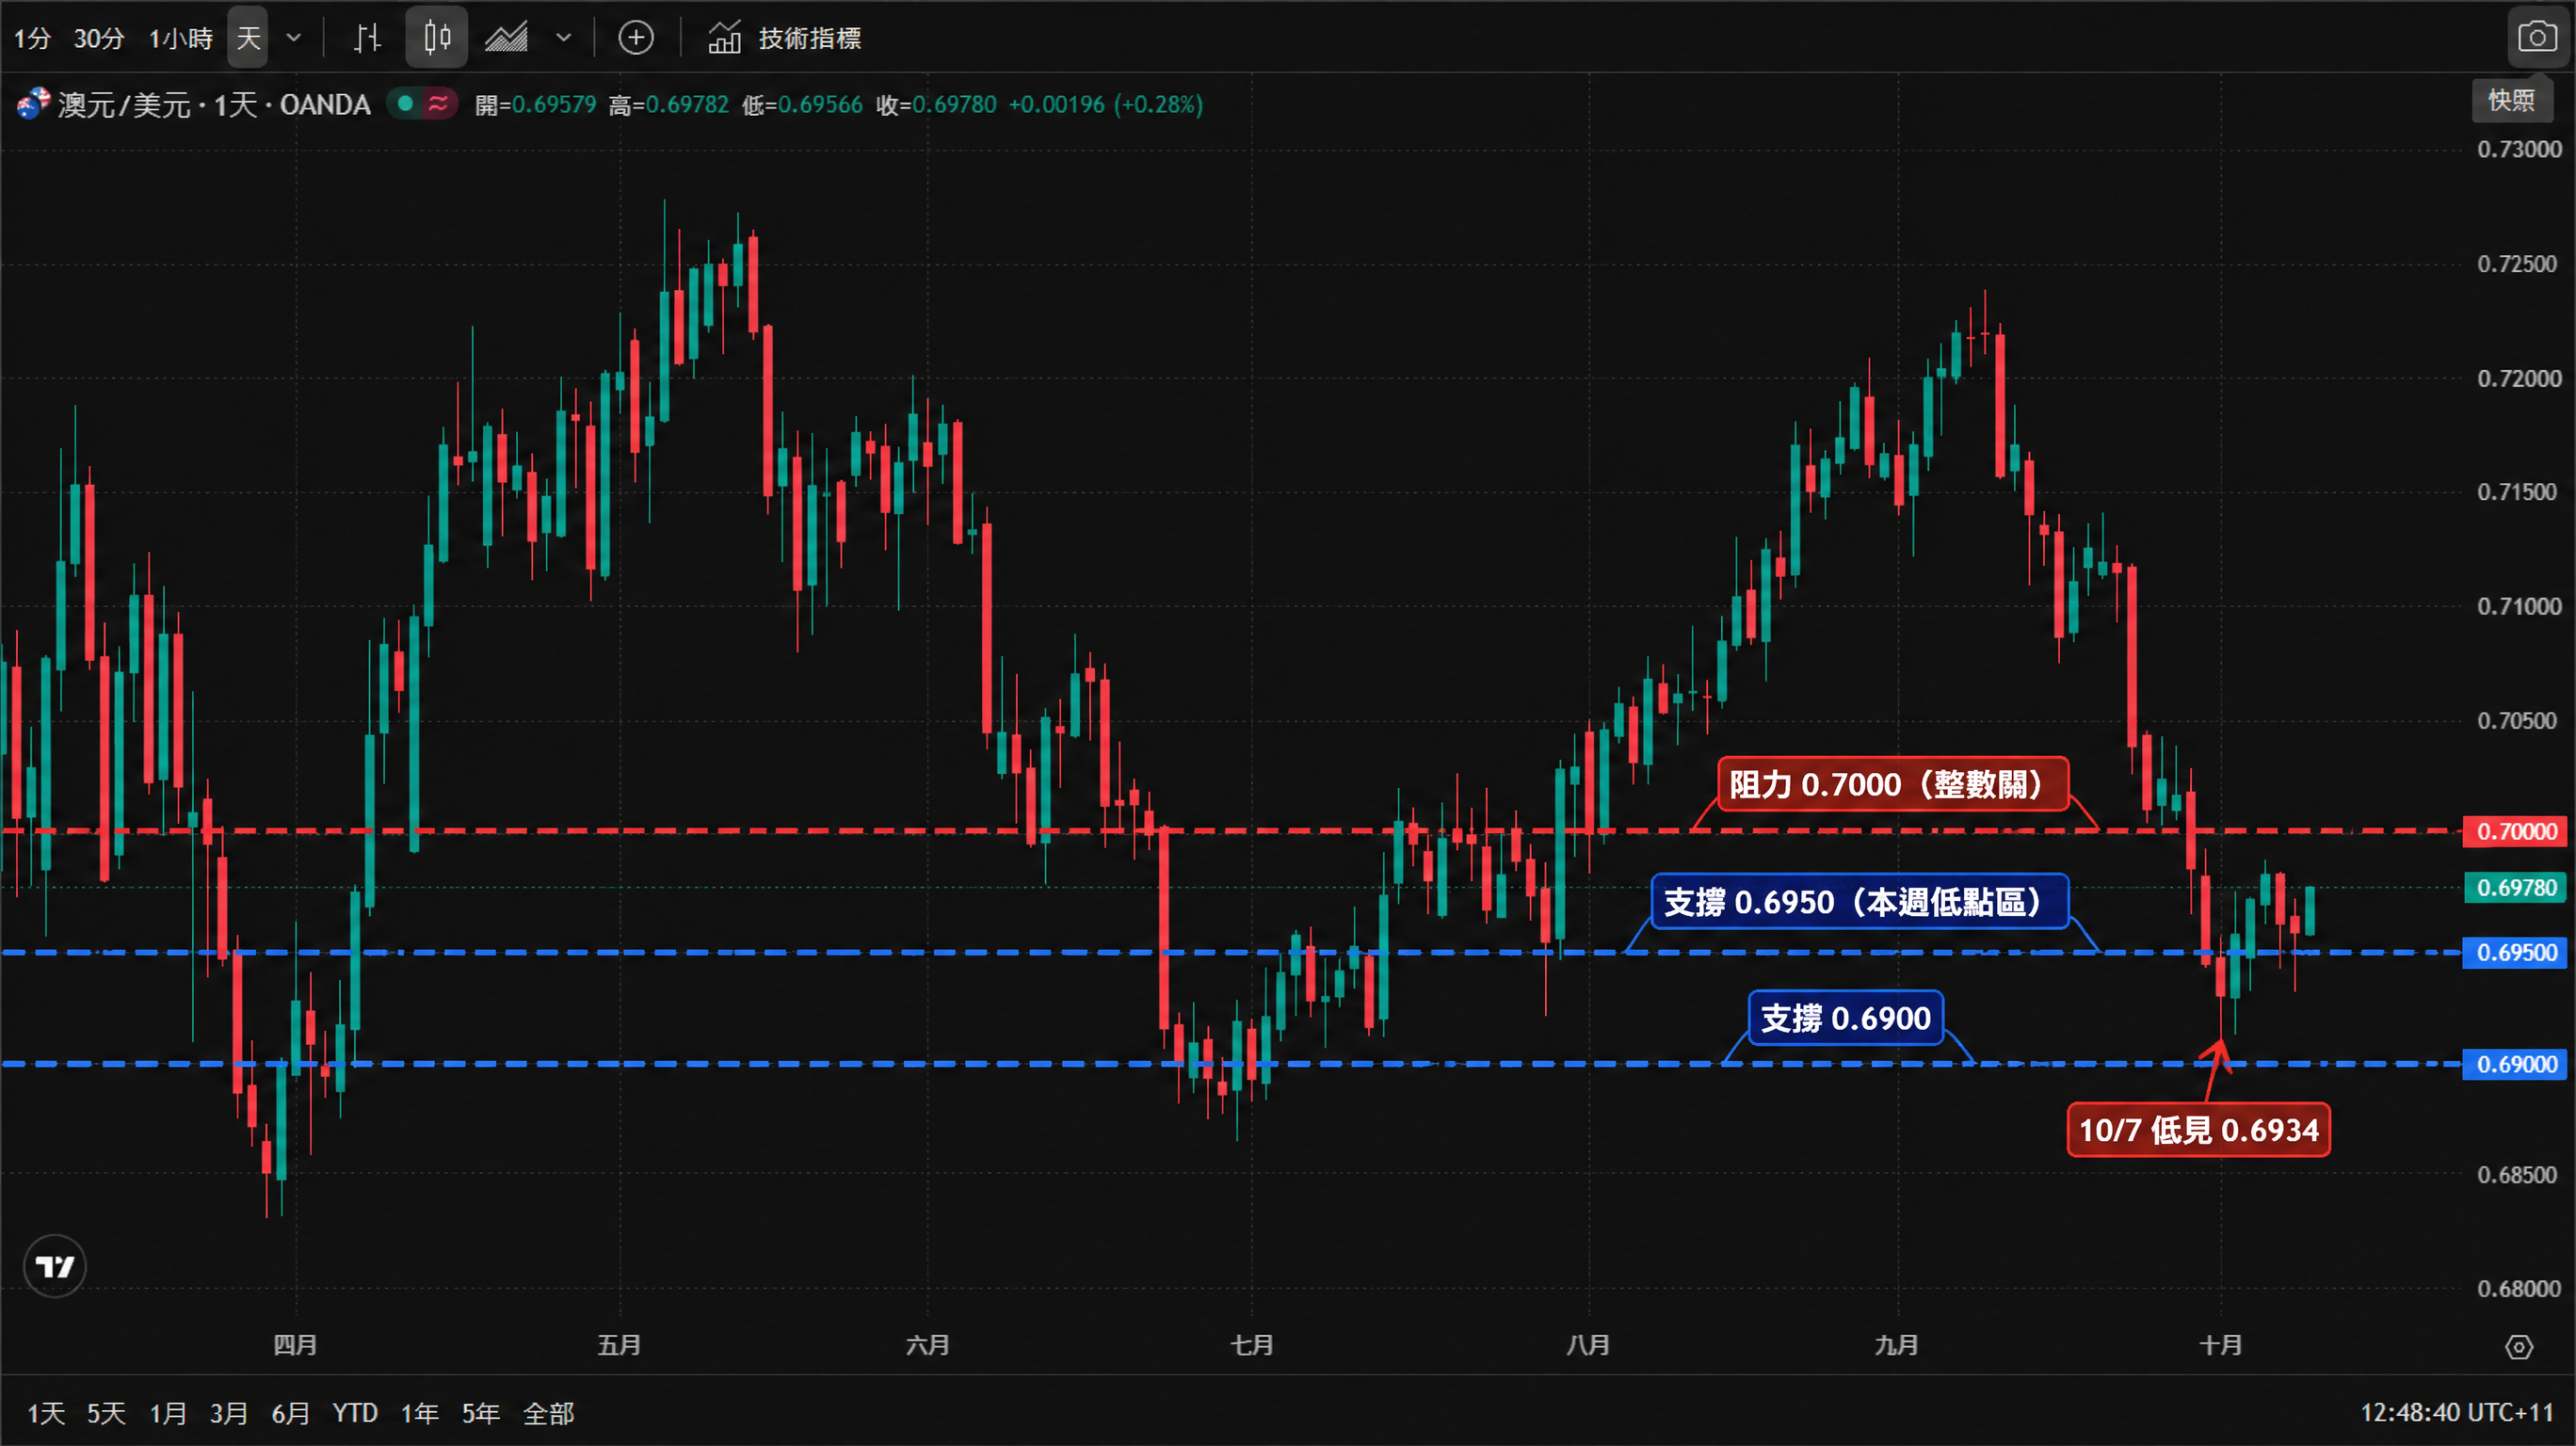2576x1446 pixels.
Task: Click the 快照 tooltip label
Action: click(2511, 100)
